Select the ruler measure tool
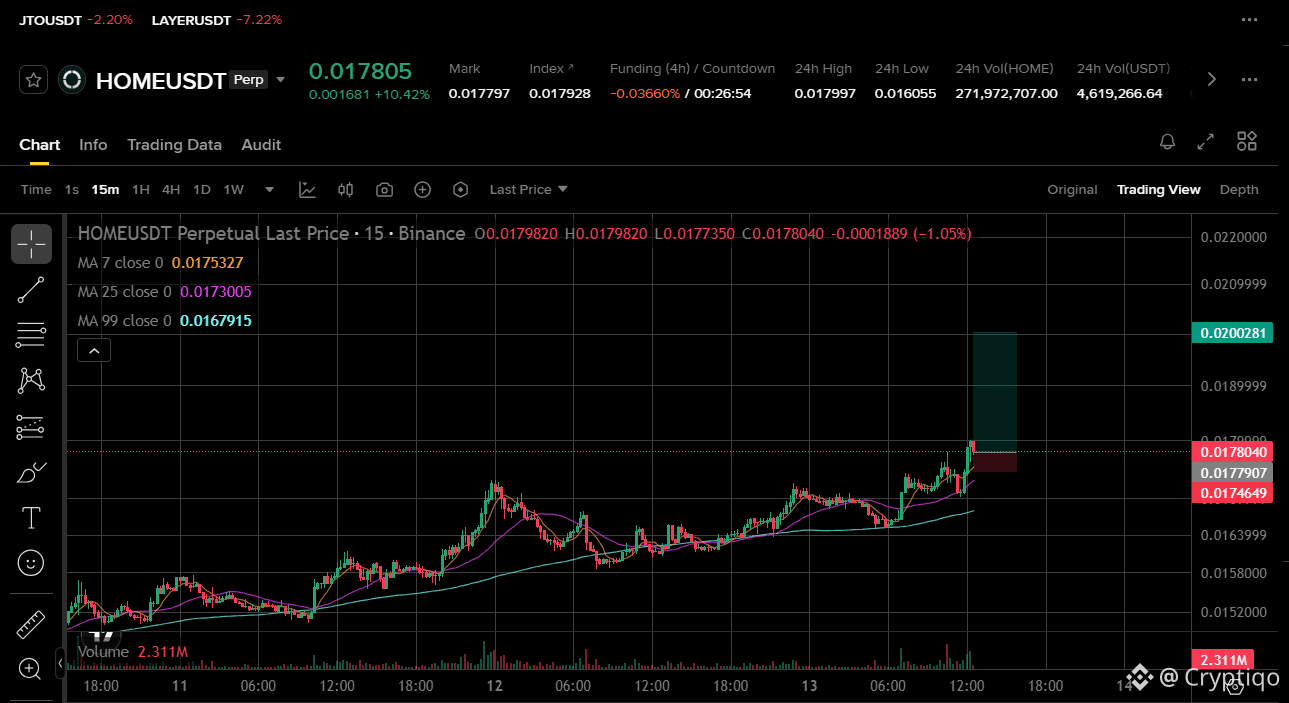 tap(32, 624)
